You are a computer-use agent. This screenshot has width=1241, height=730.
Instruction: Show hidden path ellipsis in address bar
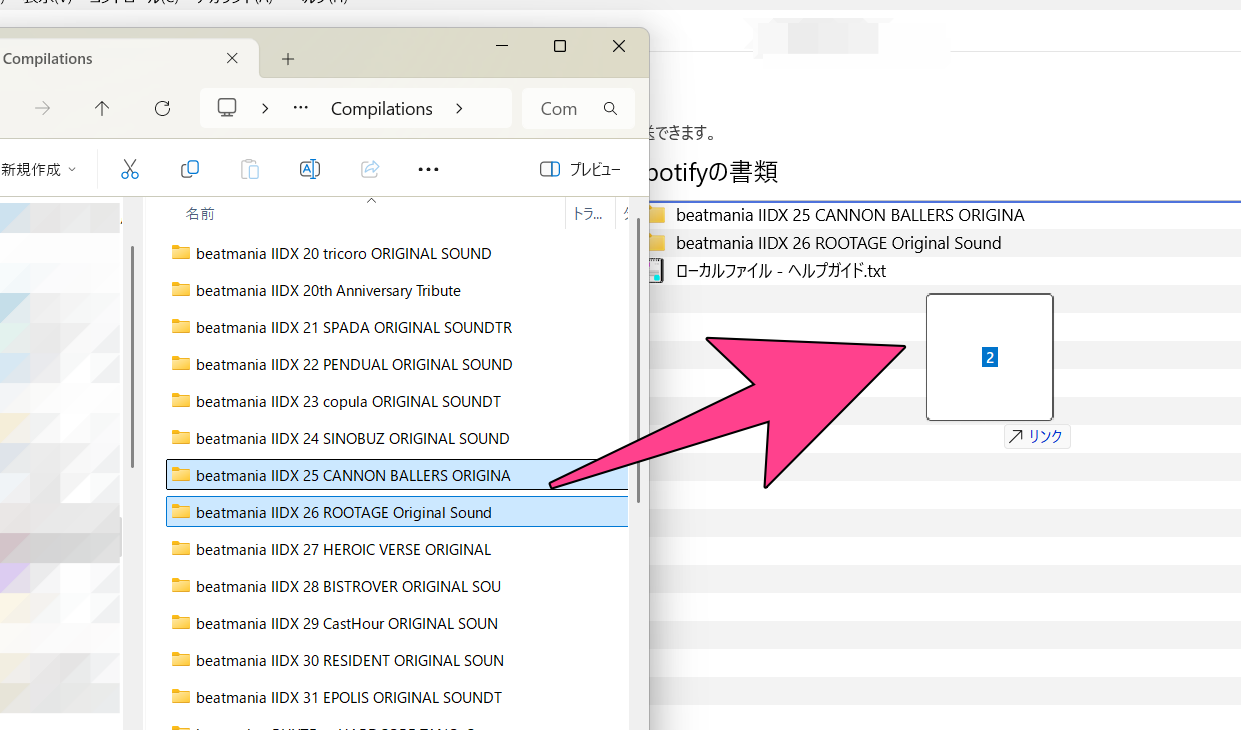tap(301, 108)
